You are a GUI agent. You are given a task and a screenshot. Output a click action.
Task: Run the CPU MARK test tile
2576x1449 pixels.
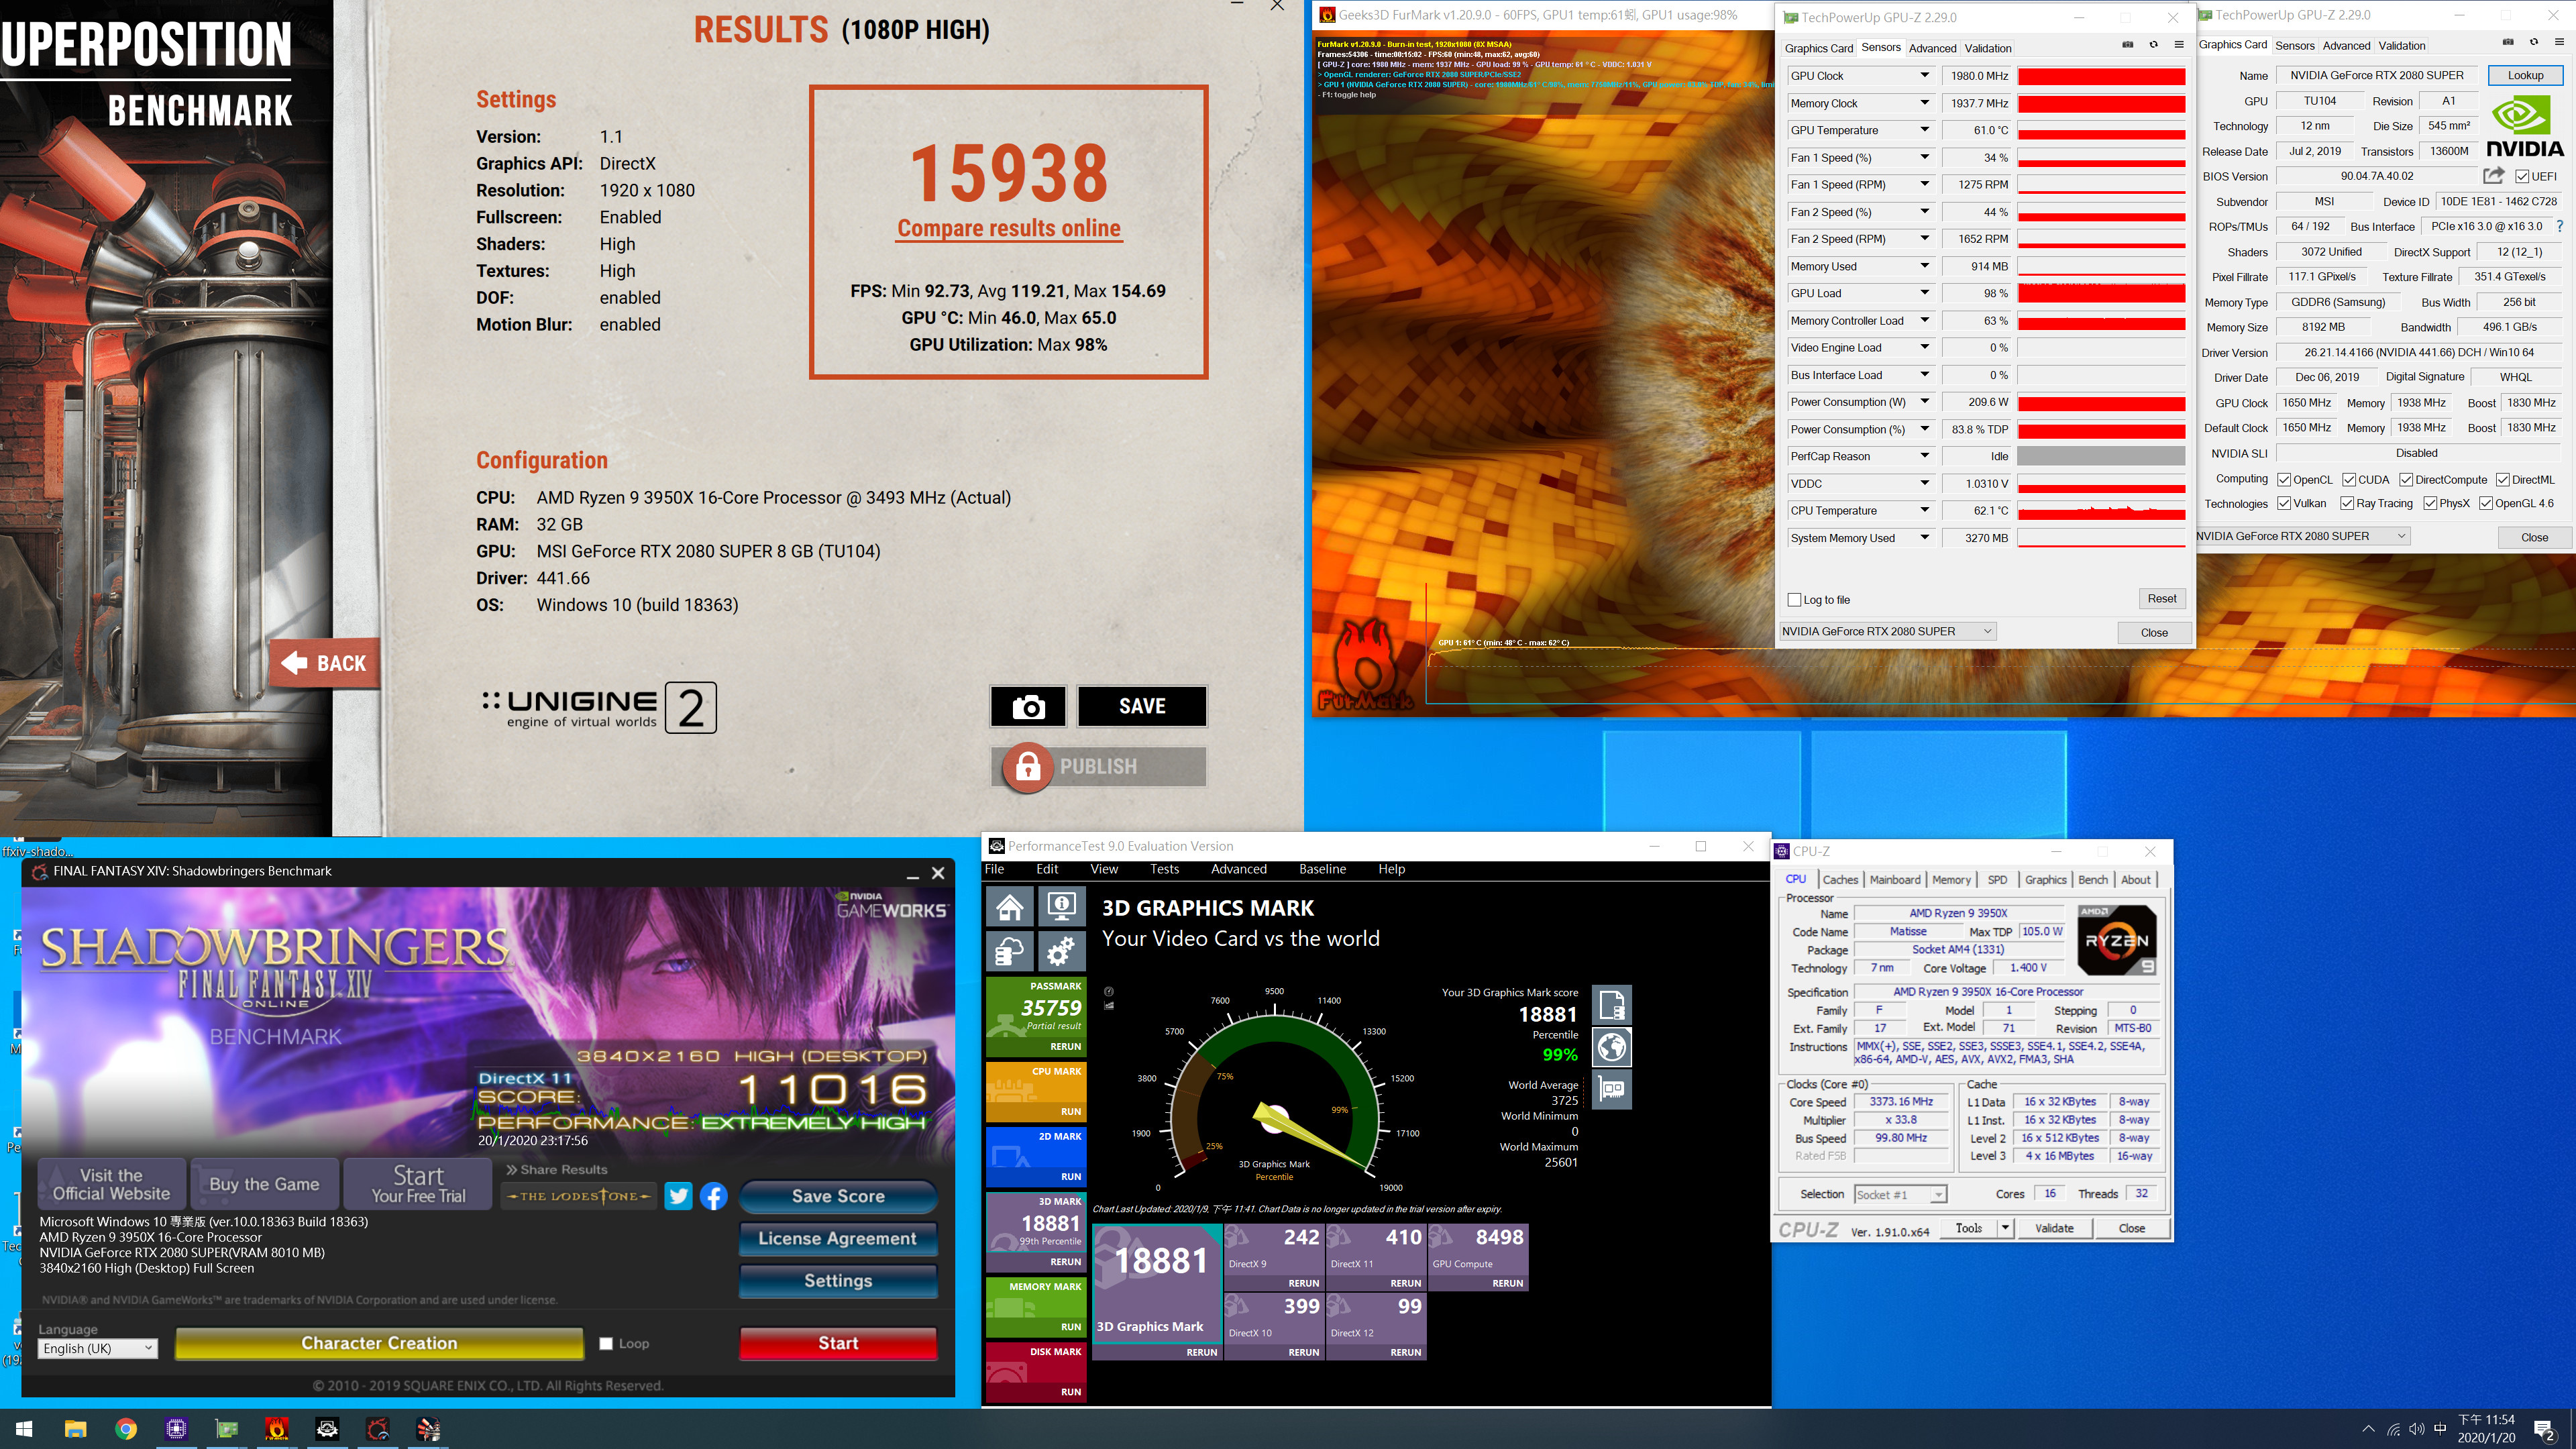pyautogui.click(x=1036, y=1092)
